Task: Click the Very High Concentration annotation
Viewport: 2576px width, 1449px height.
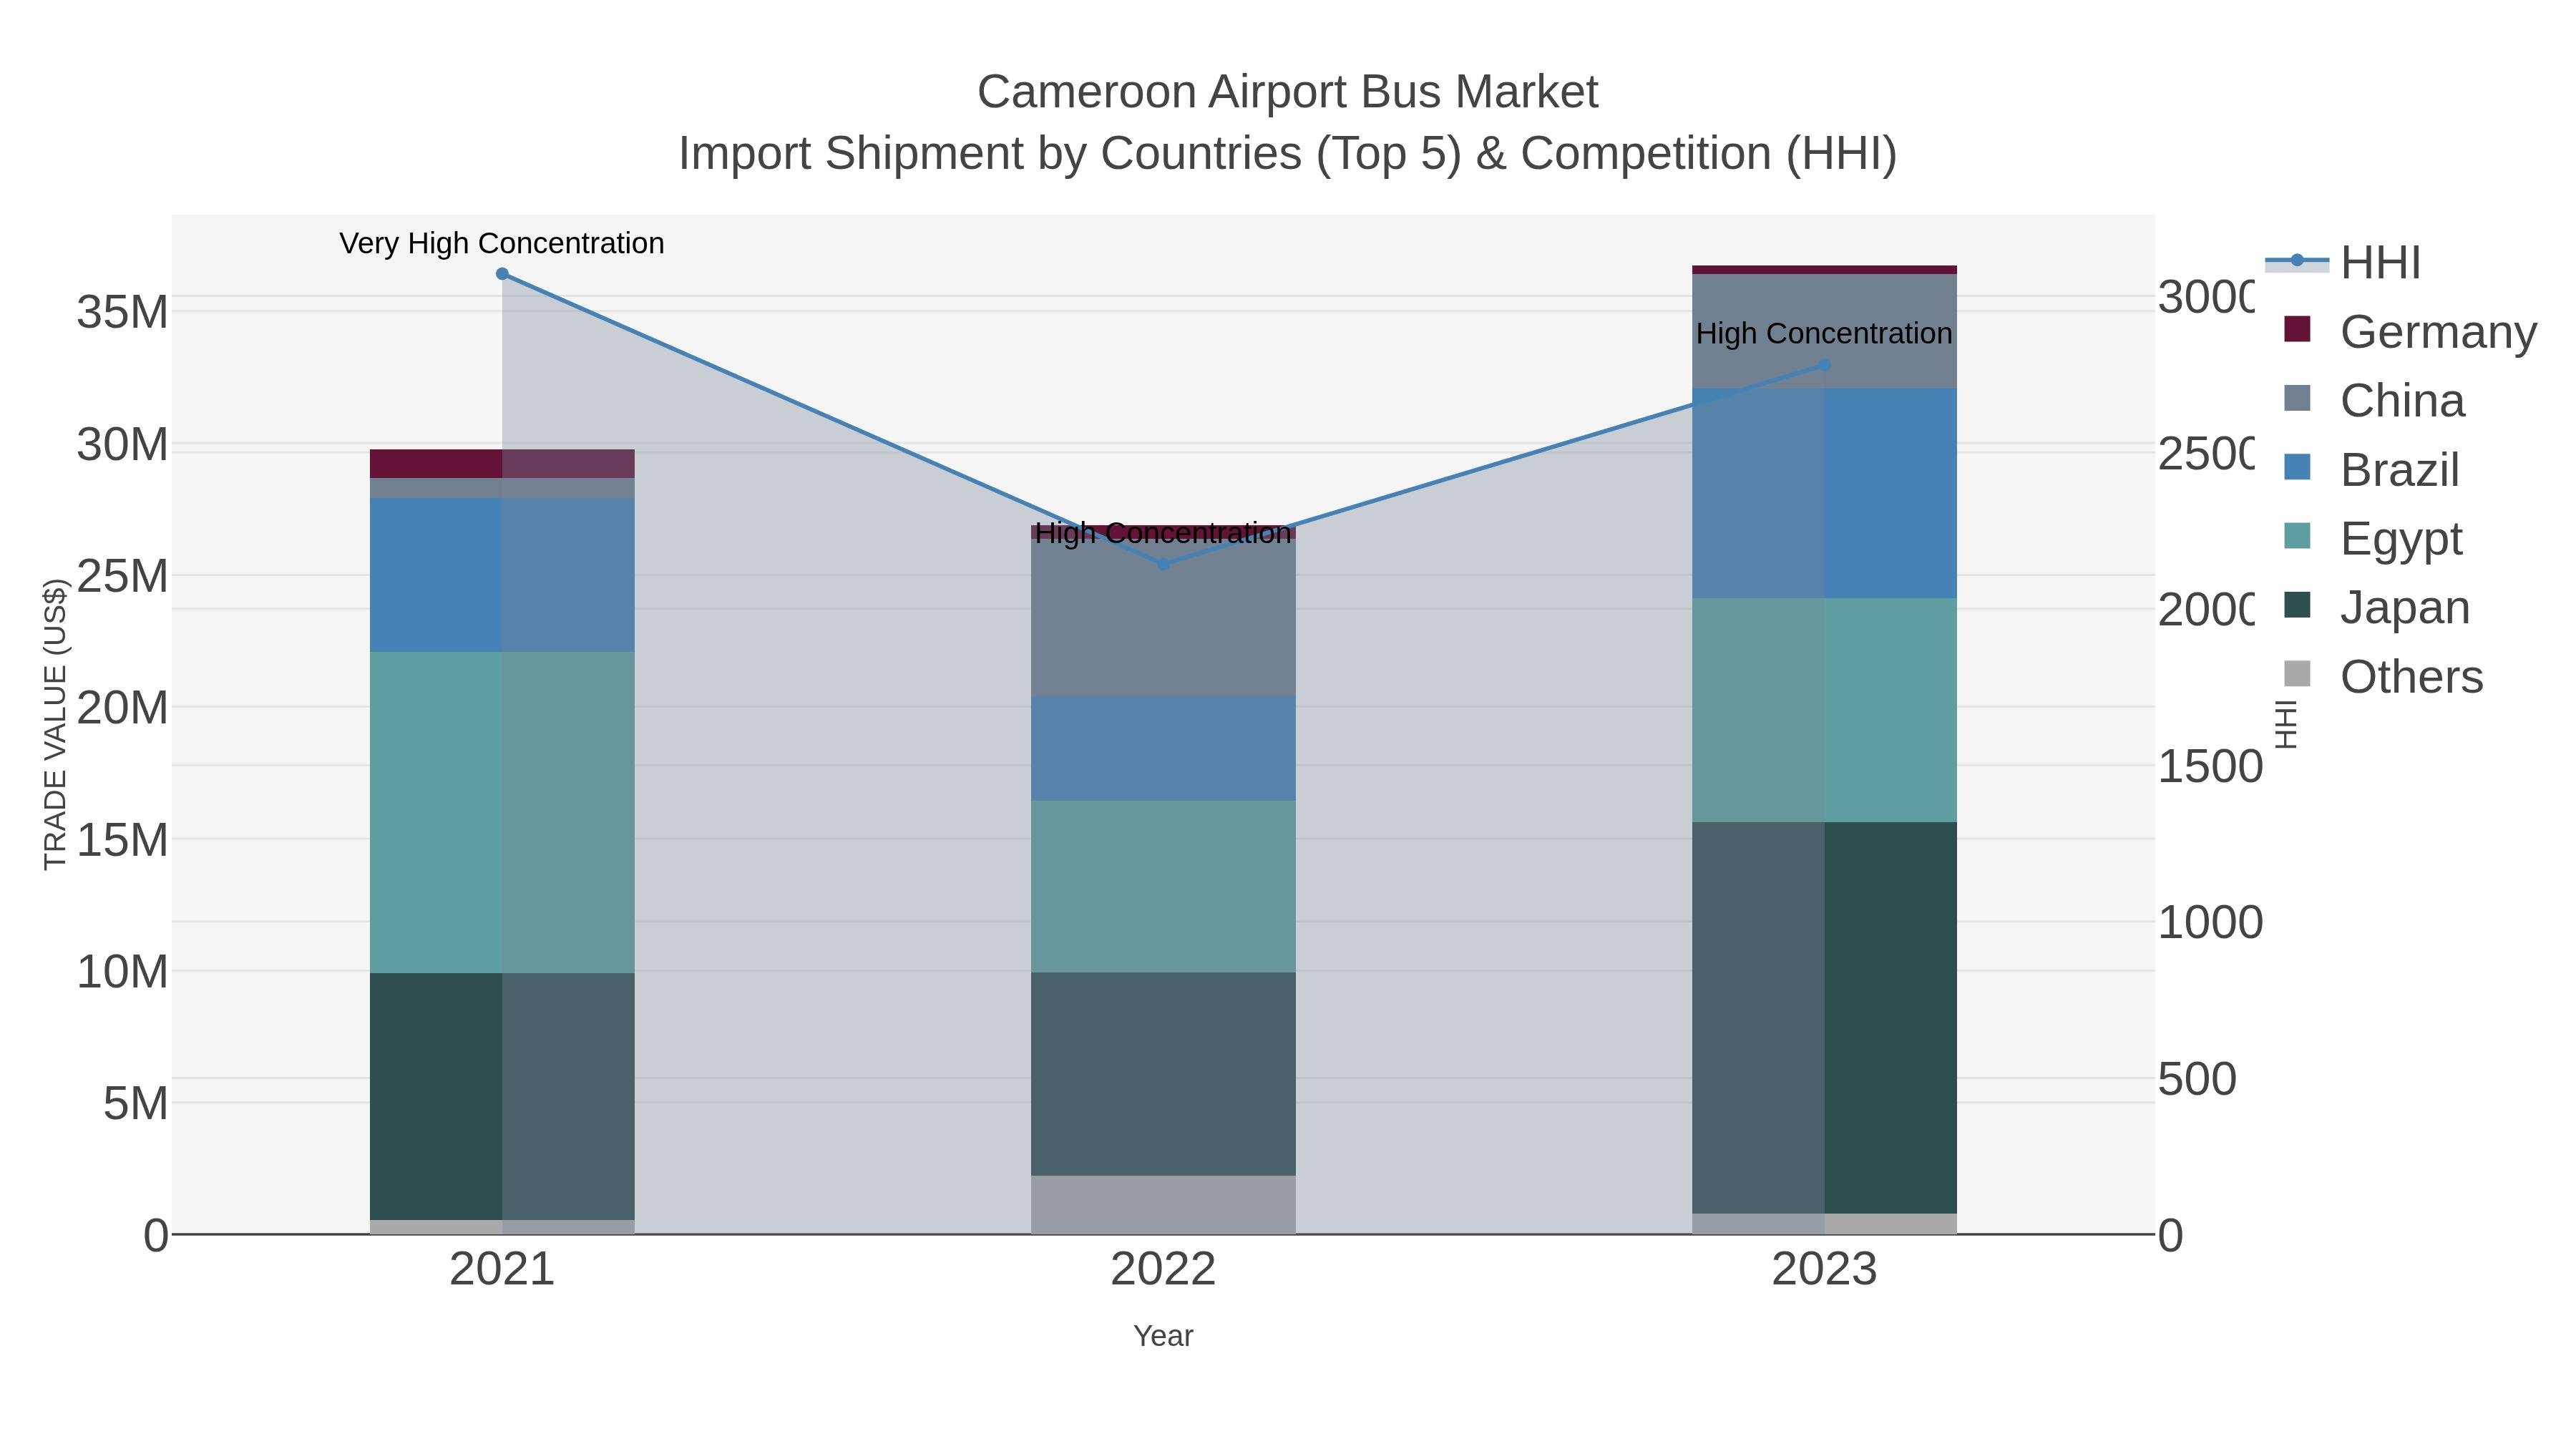Action: click(502, 243)
